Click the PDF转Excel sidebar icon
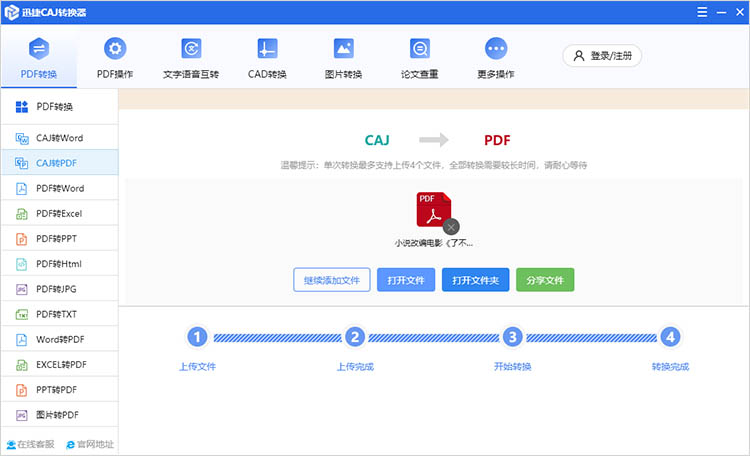Image resolution: width=750 pixels, height=456 pixels. [22, 214]
